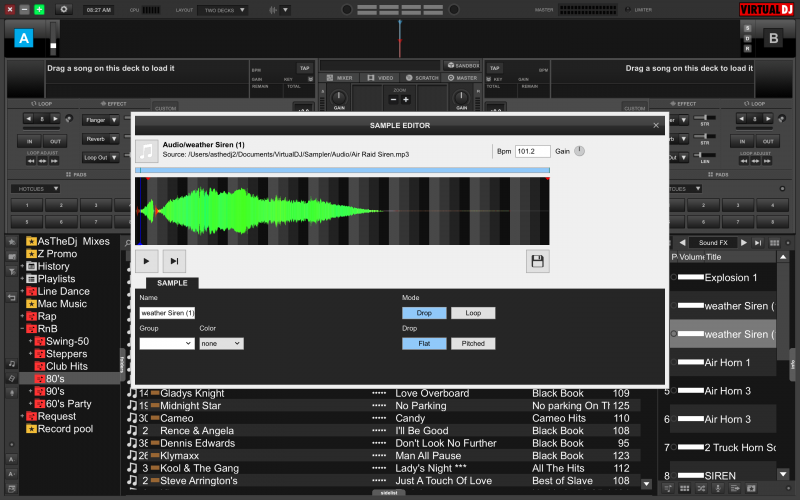Image resolution: width=800 pixels, height=500 pixels.
Task: Expand the History folder
Action: [22, 266]
